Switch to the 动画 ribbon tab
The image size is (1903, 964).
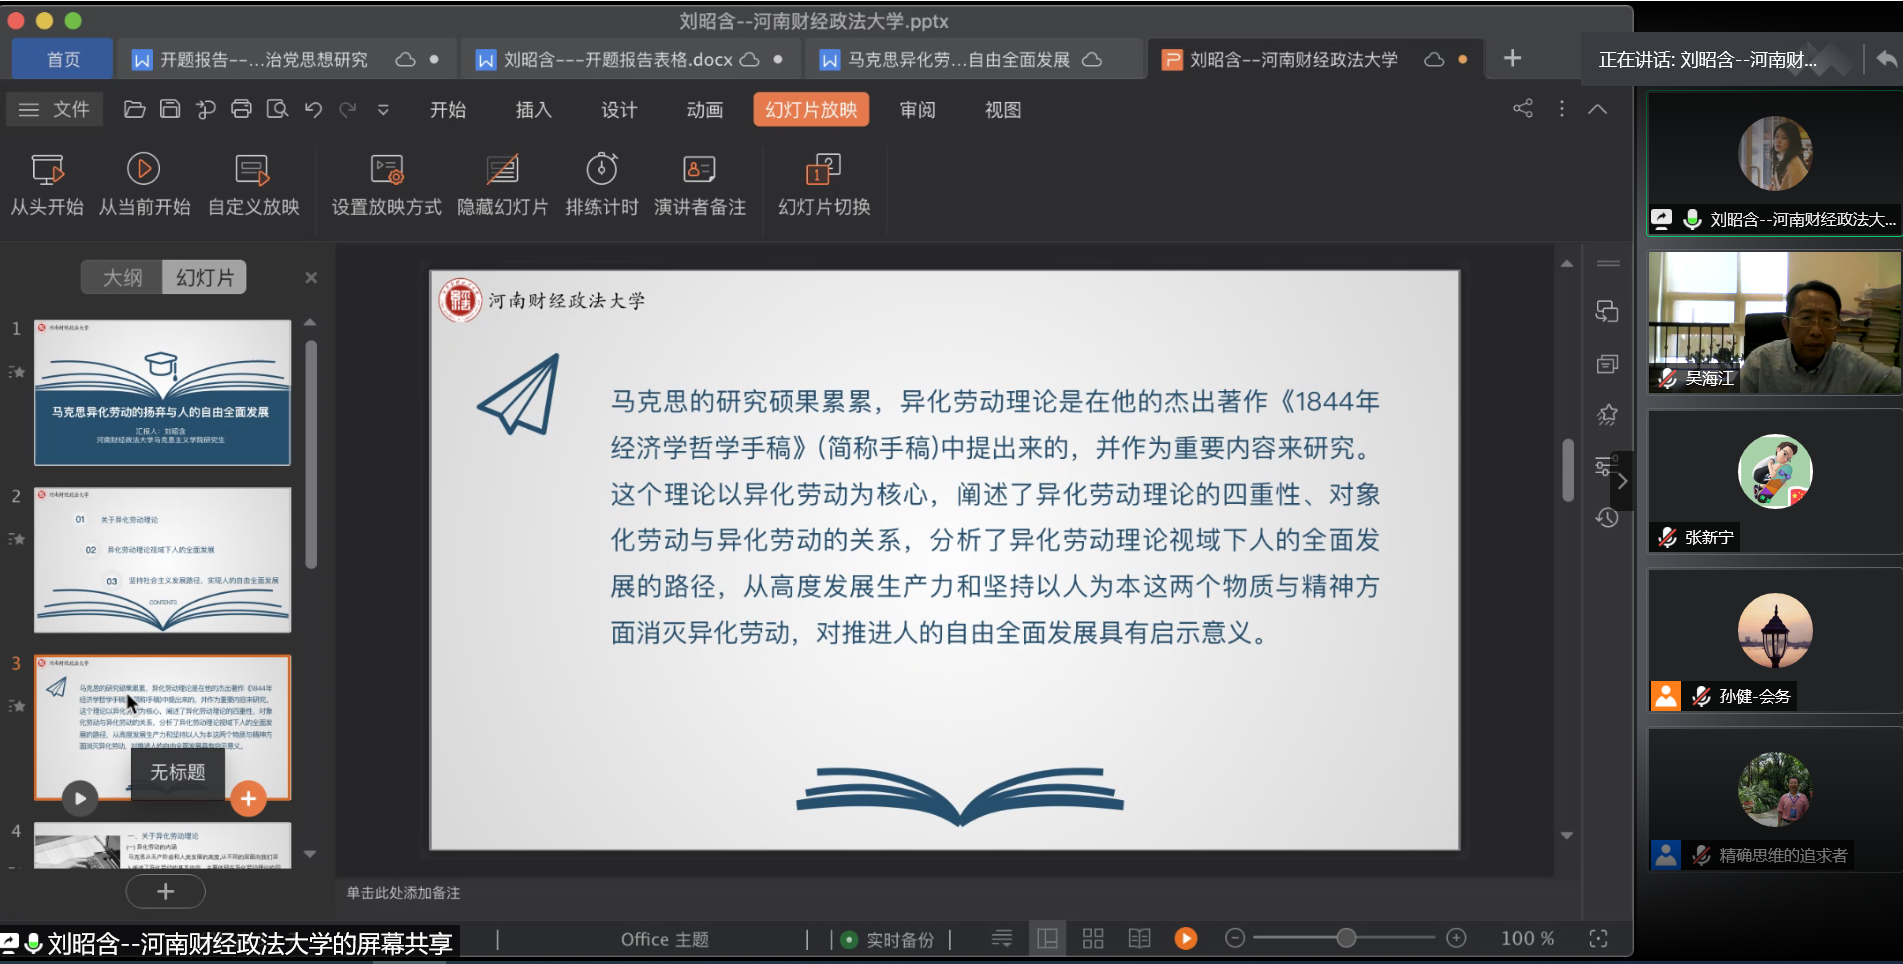coord(705,110)
